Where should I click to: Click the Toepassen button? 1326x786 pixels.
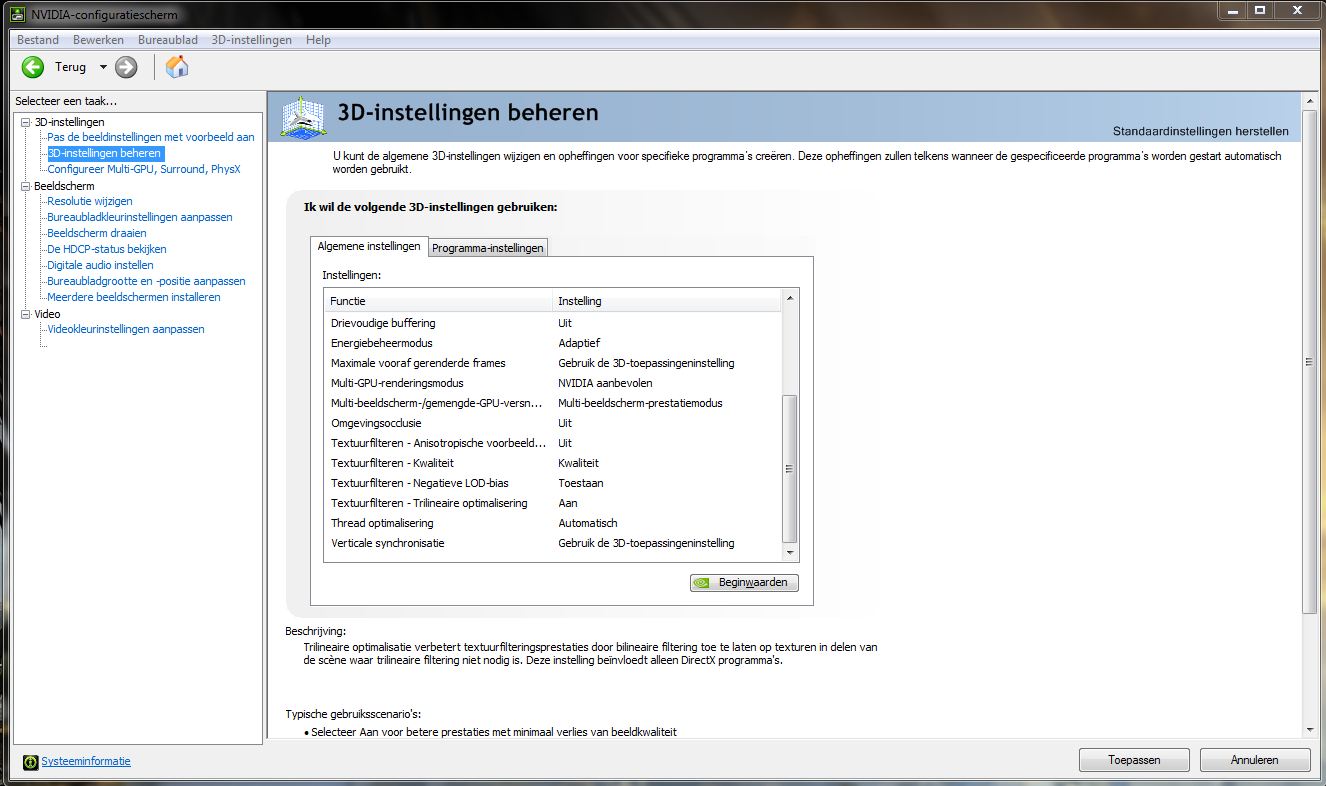(1134, 760)
